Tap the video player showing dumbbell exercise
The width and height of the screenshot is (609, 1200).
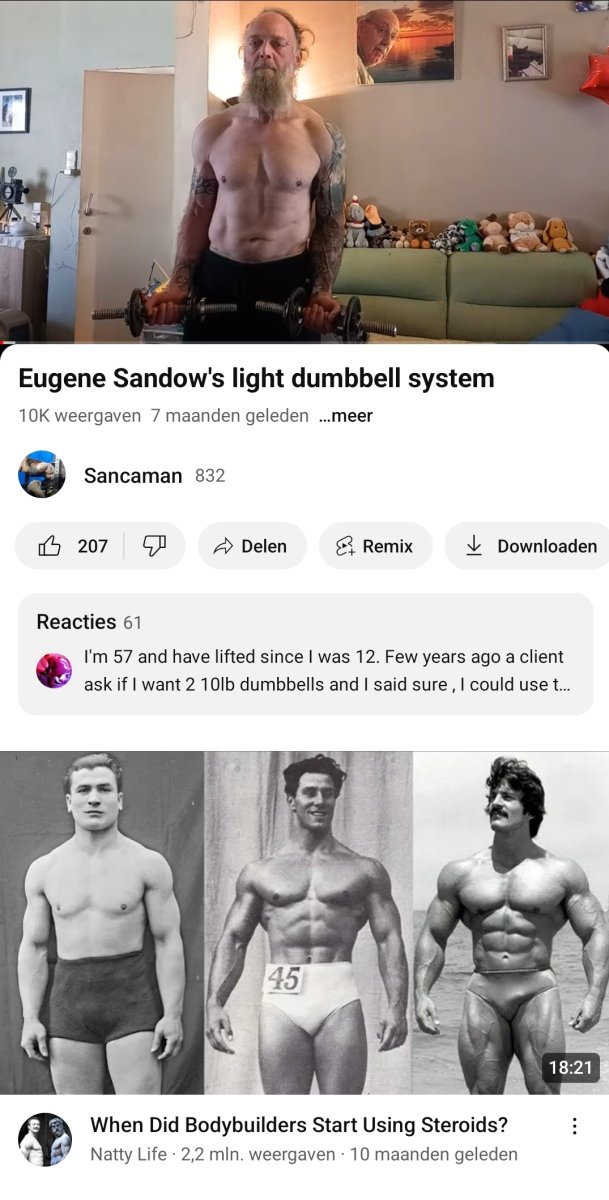click(304, 171)
